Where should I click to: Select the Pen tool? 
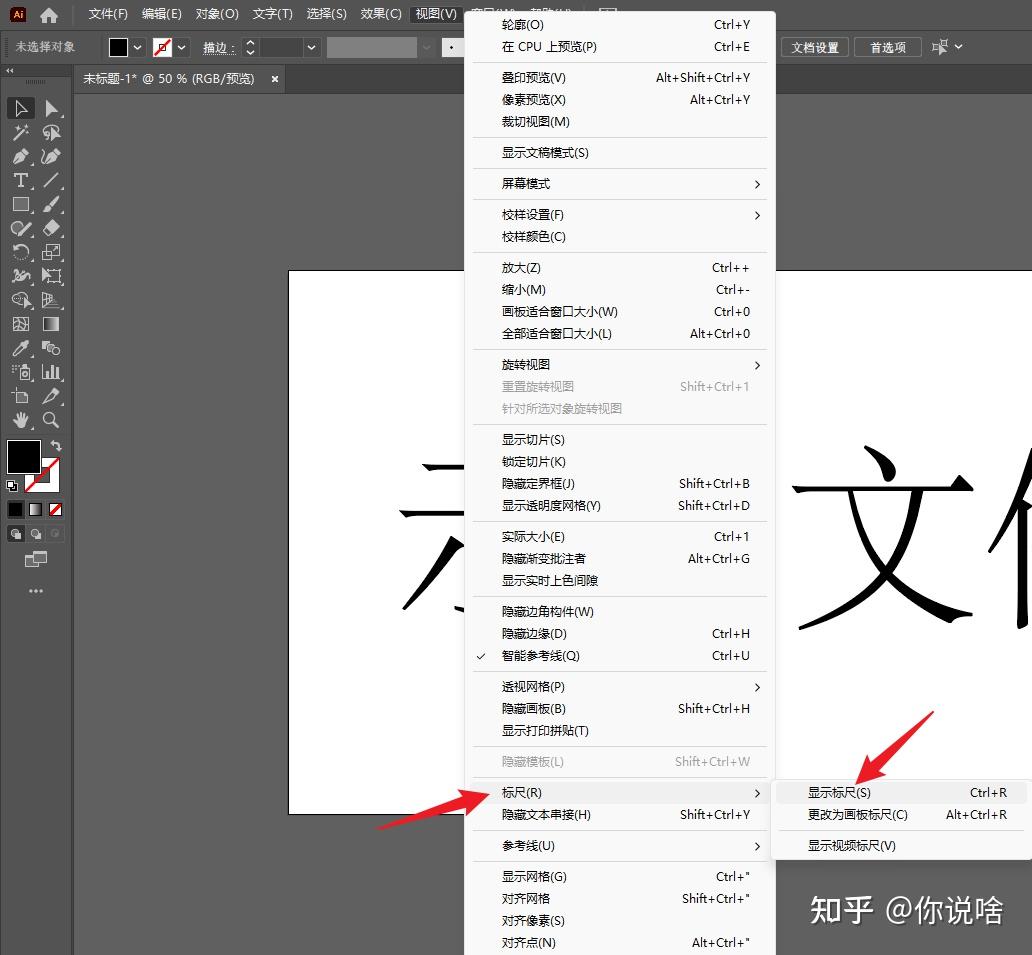20,157
